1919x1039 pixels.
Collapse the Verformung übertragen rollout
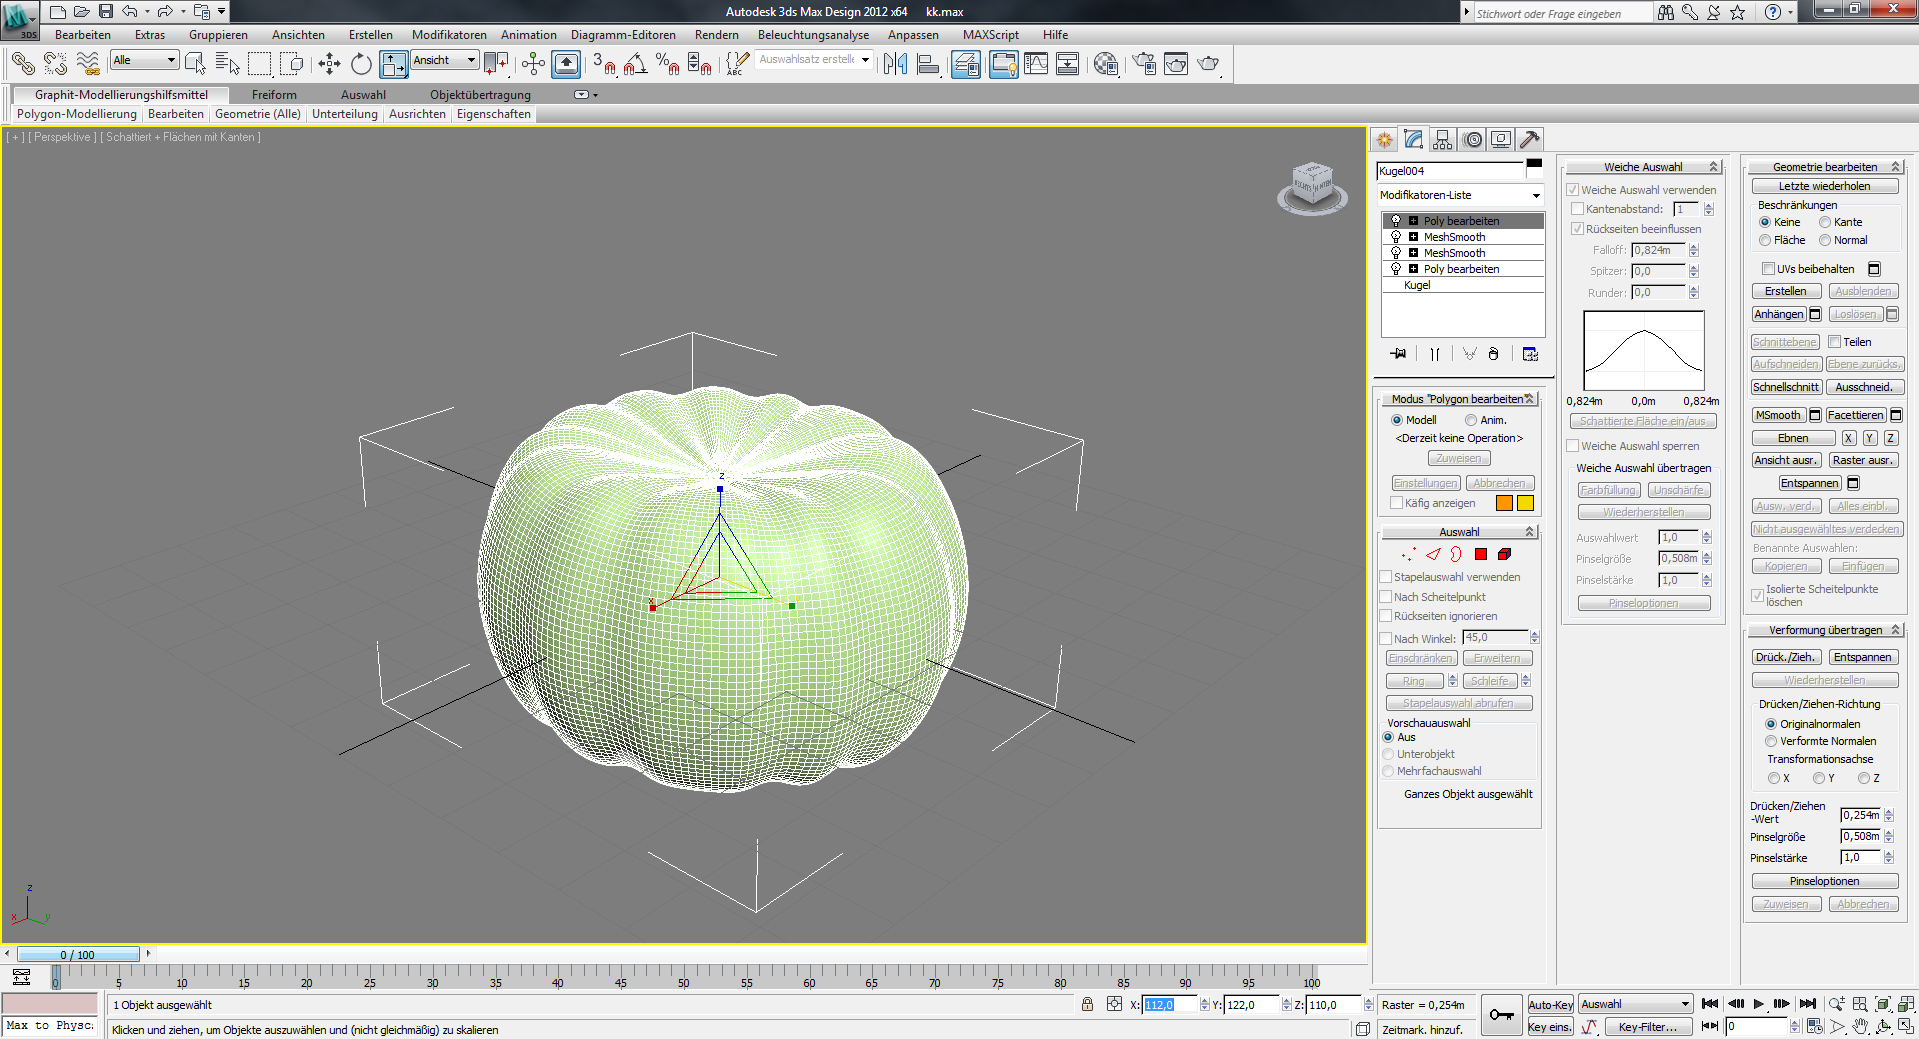pos(1825,630)
